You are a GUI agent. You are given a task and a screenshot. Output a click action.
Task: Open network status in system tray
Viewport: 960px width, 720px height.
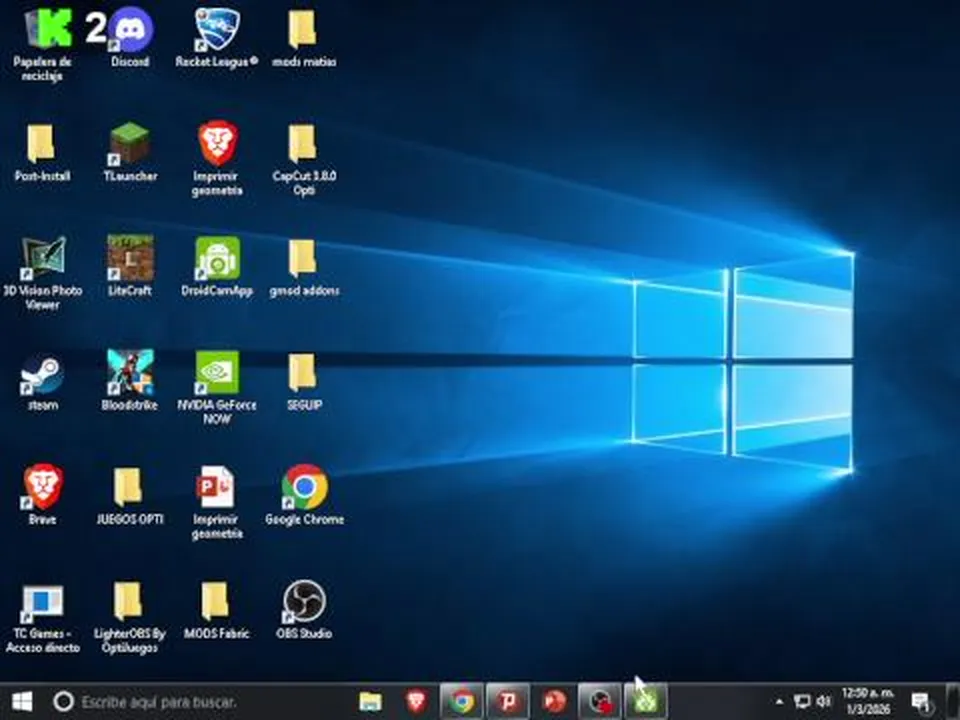coord(802,702)
